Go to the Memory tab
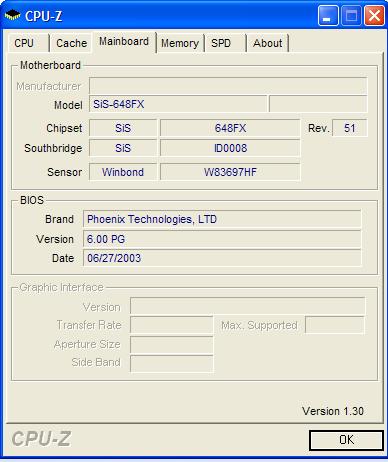Viewport: 388px width, 462px height. [x=180, y=43]
